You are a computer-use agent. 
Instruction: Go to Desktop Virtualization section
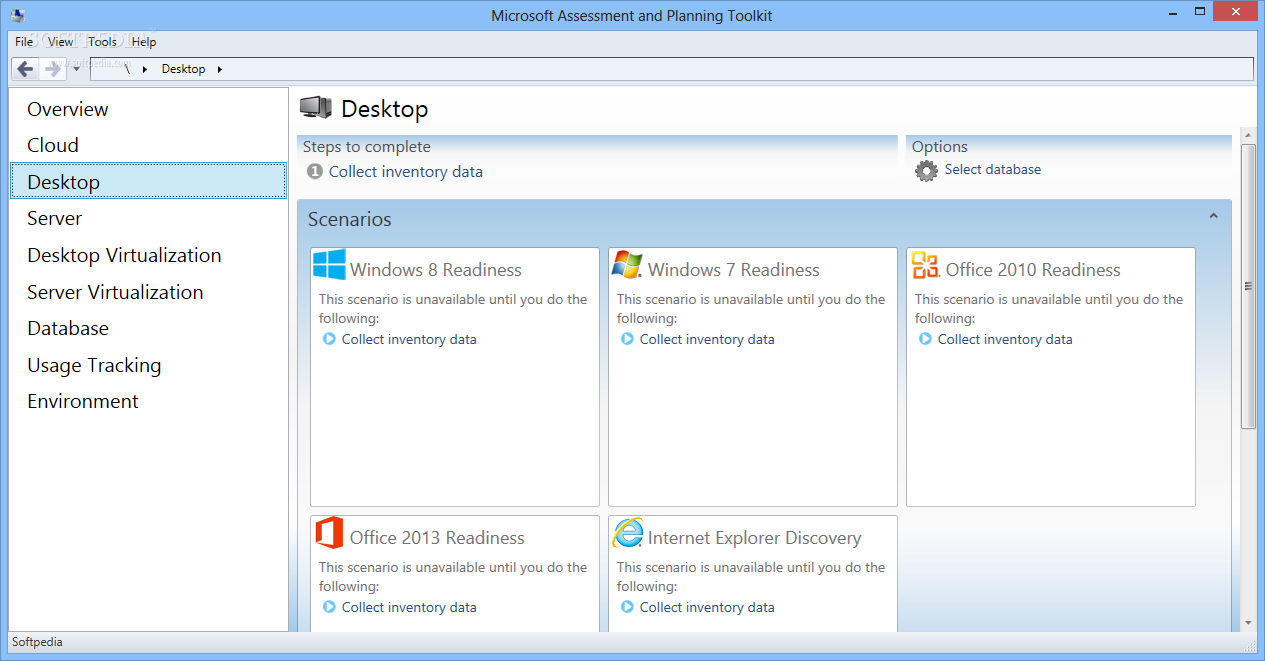tap(149, 255)
